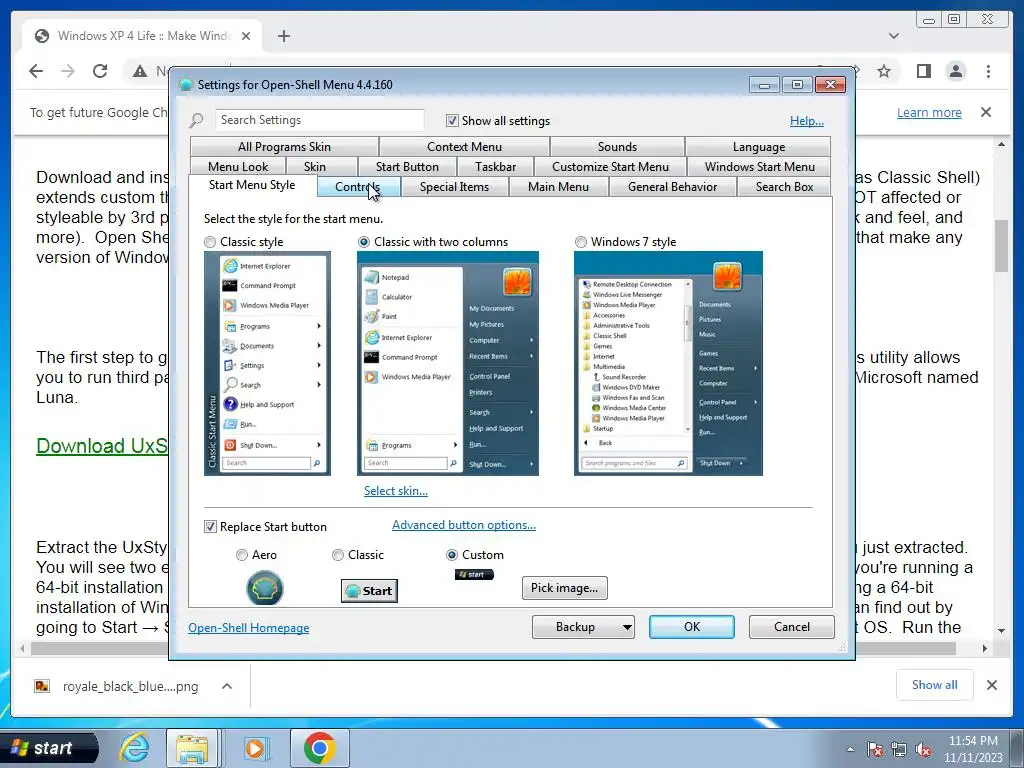
Task: Open the Chrome side panel
Action: pyautogui.click(x=923, y=71)
